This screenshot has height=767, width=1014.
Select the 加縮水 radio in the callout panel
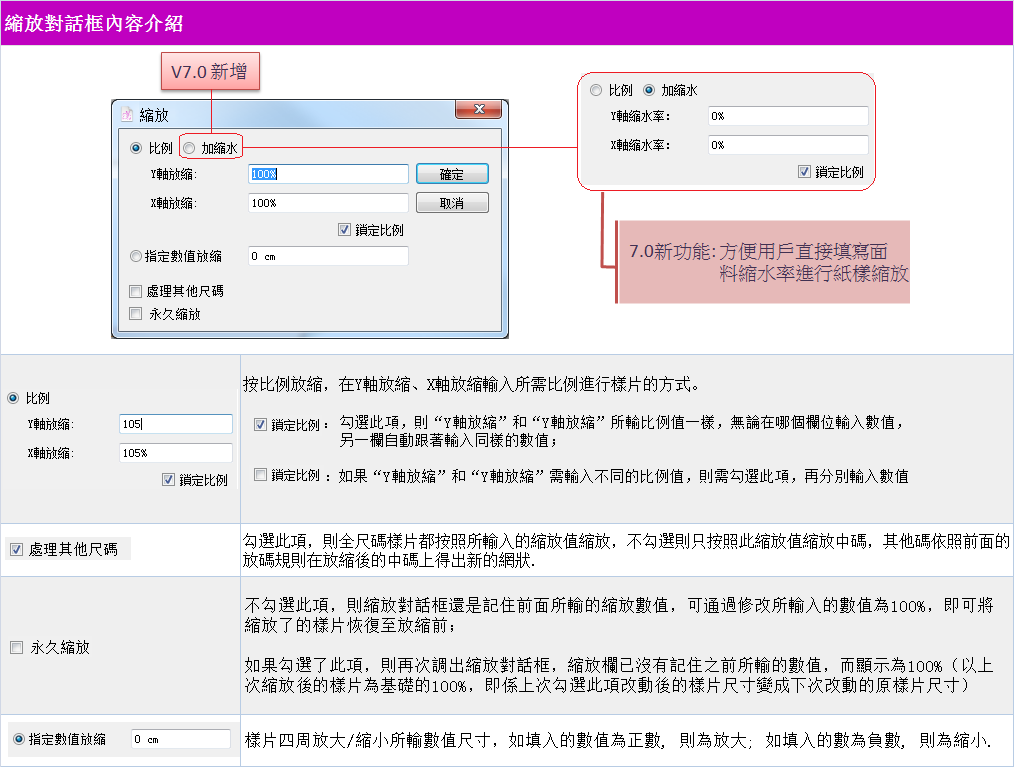649,90
